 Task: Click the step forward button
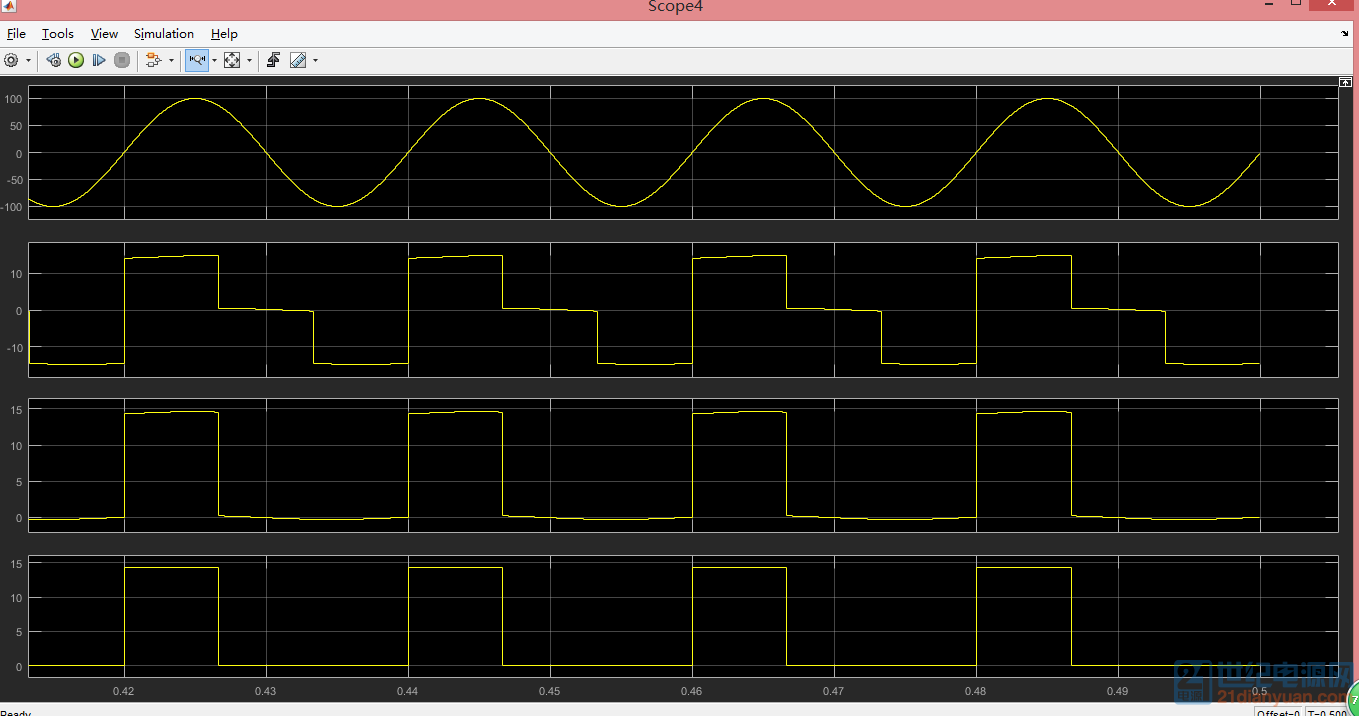click(99, 60)
